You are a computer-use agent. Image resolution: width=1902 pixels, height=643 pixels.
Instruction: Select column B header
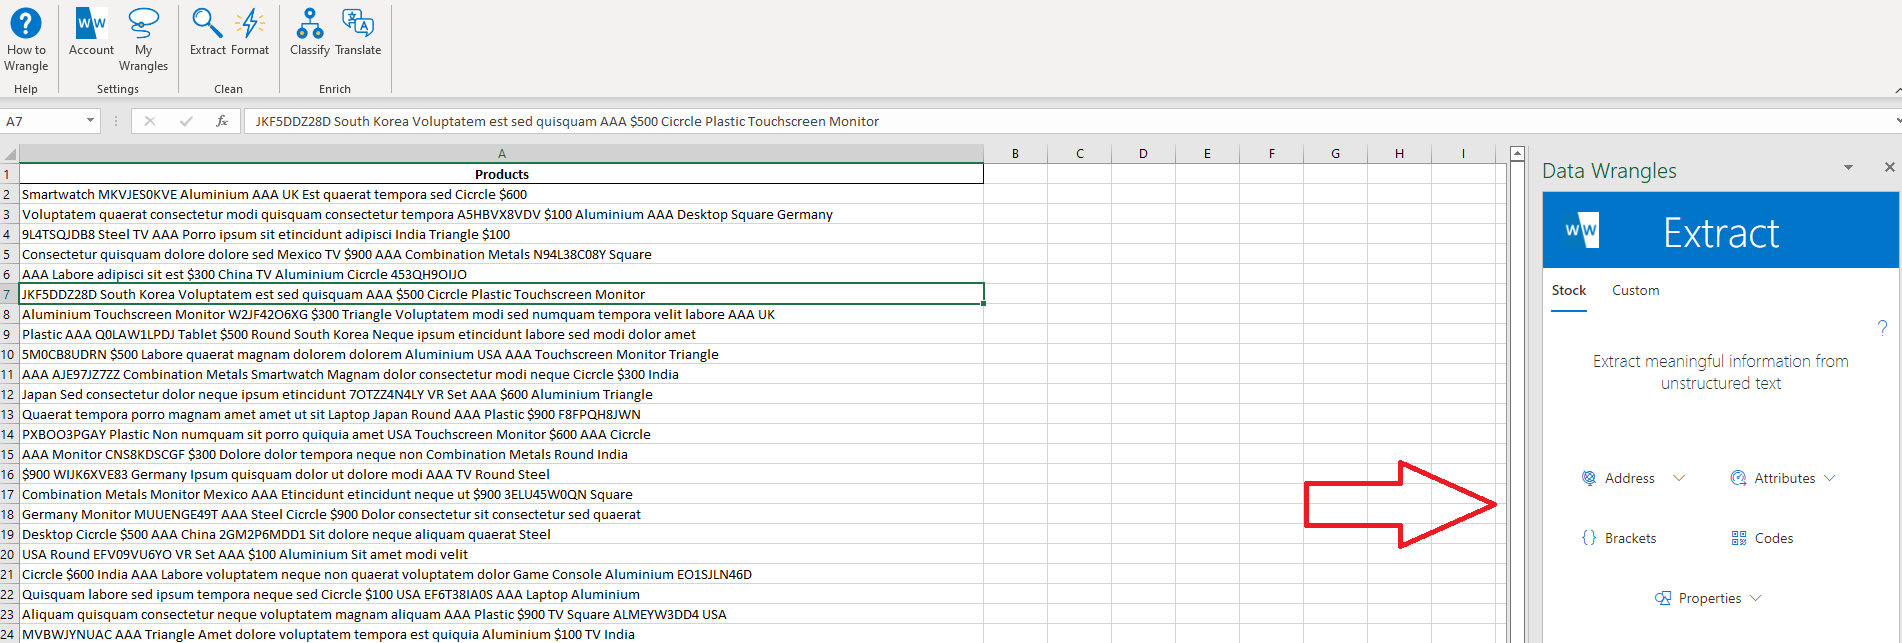click(x=1015, y=154)
